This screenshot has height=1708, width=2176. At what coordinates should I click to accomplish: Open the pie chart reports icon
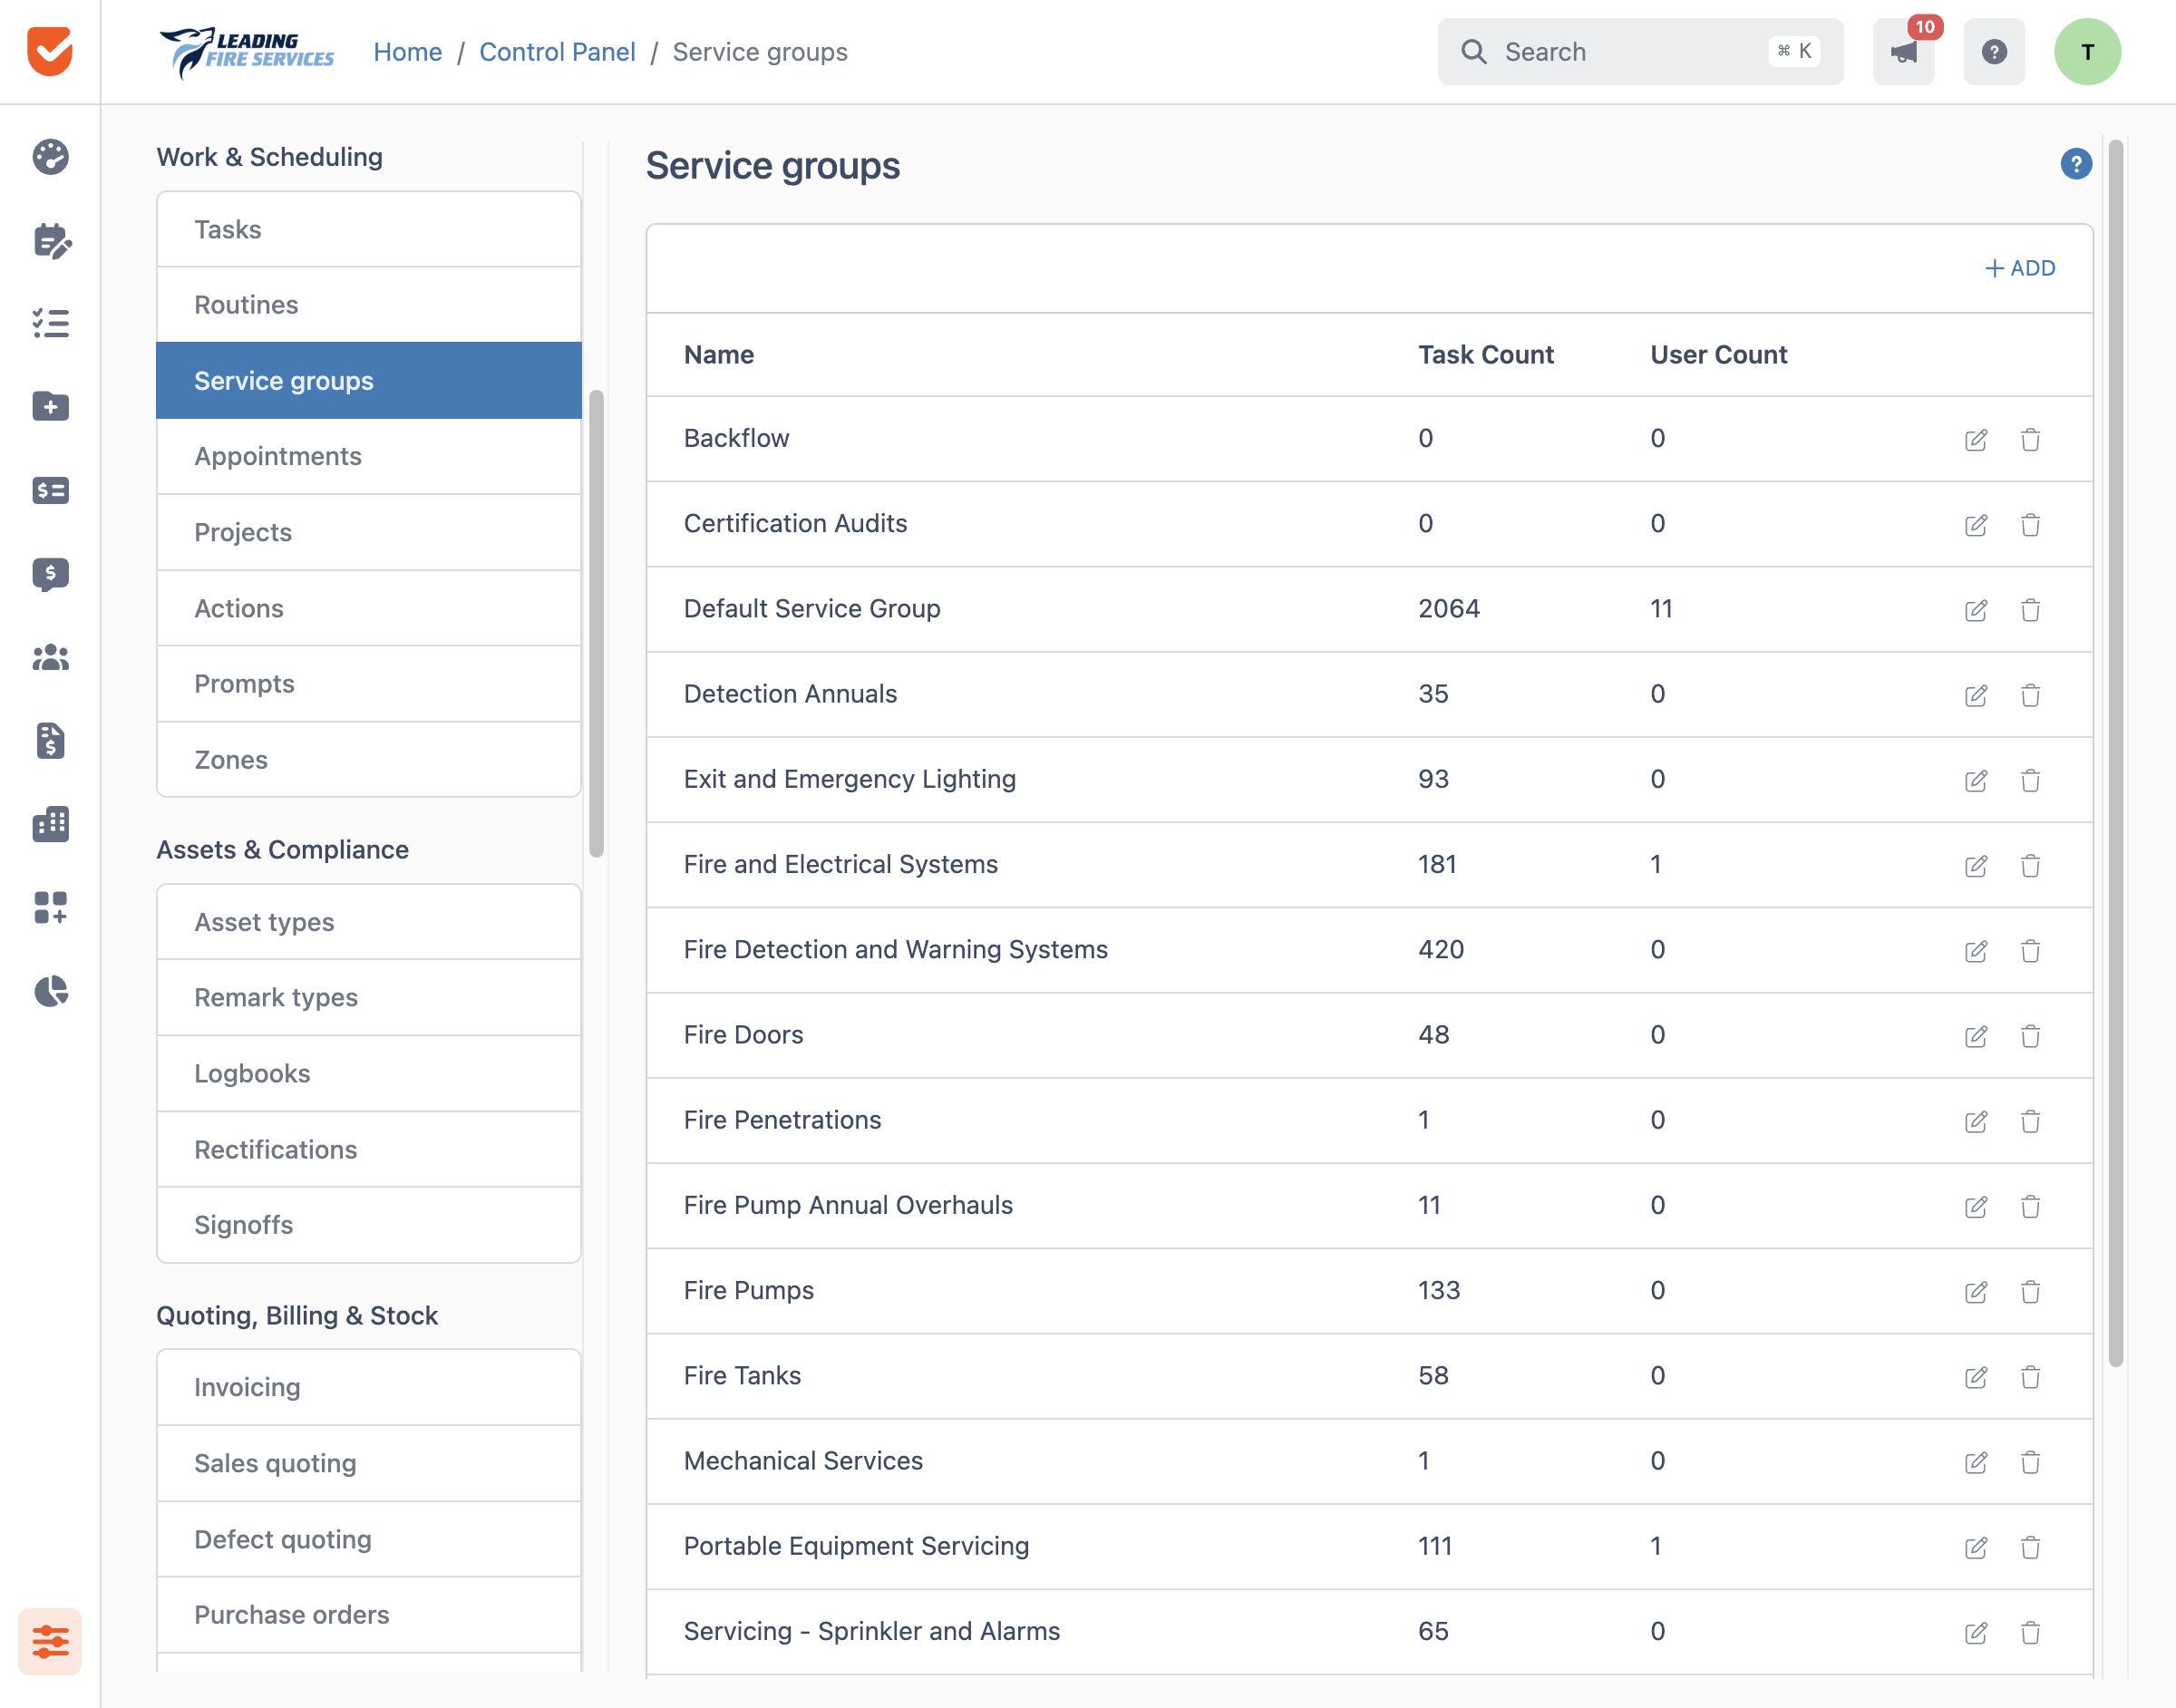click(x=50, y=991)
